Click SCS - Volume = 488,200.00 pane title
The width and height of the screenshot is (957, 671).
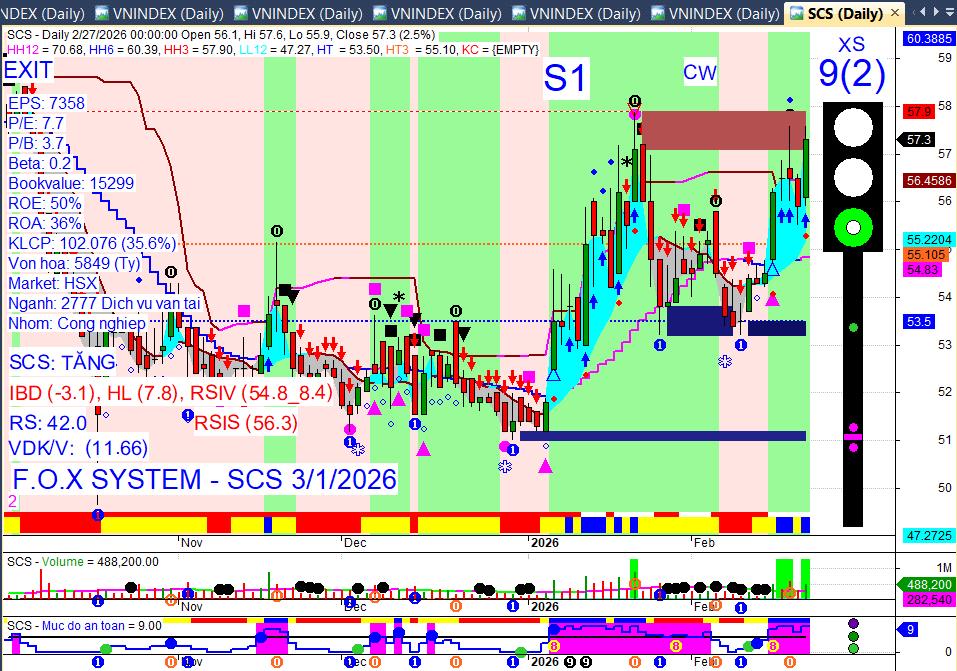[x=83, y=562]
